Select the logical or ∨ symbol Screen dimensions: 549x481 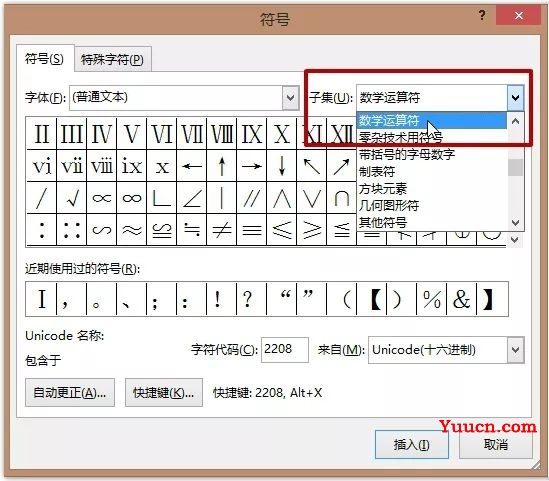(x=312, y=198)
